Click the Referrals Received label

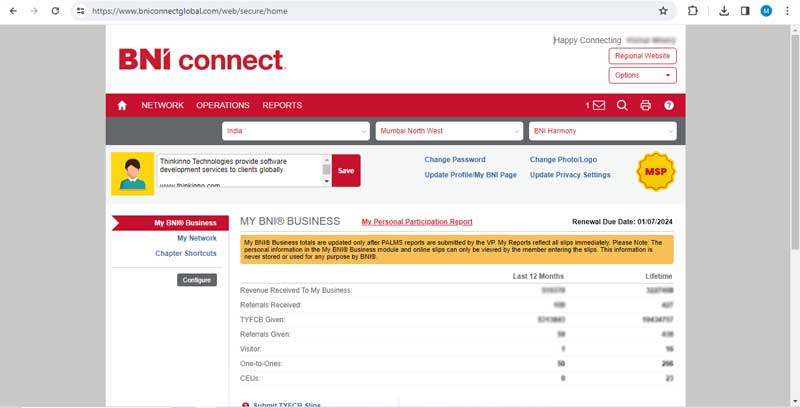271,305
